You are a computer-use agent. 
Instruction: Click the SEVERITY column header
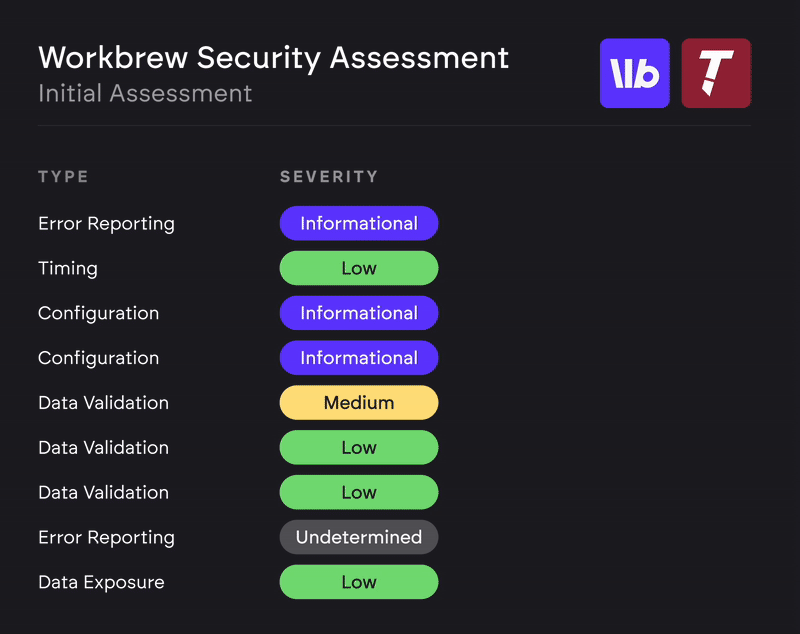329,177
